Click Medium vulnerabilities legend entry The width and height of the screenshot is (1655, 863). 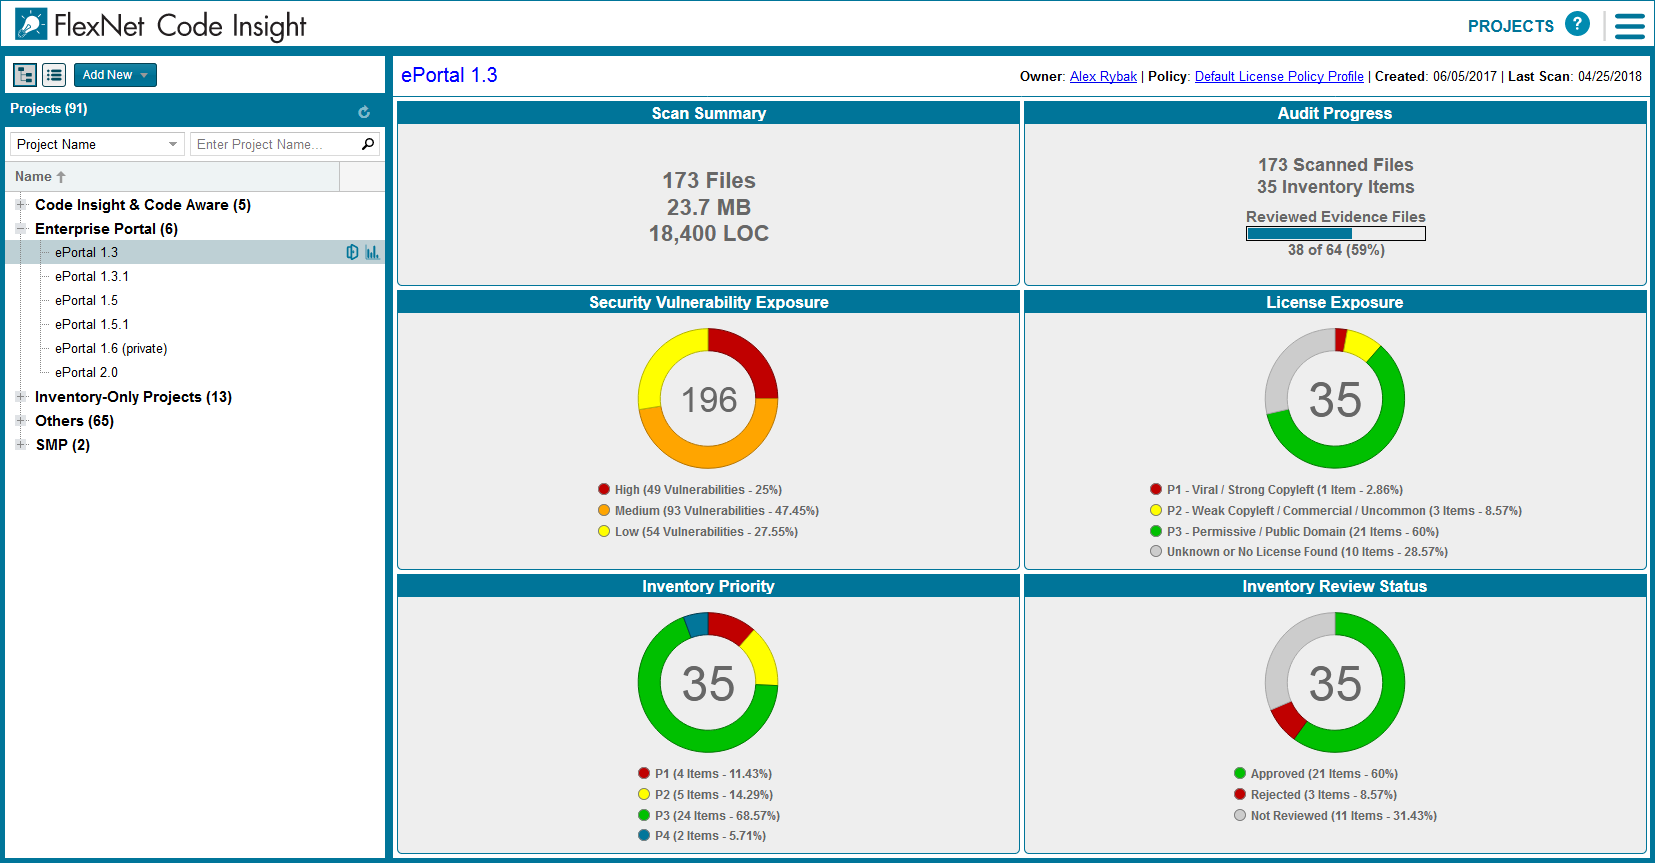click(708, 511)
